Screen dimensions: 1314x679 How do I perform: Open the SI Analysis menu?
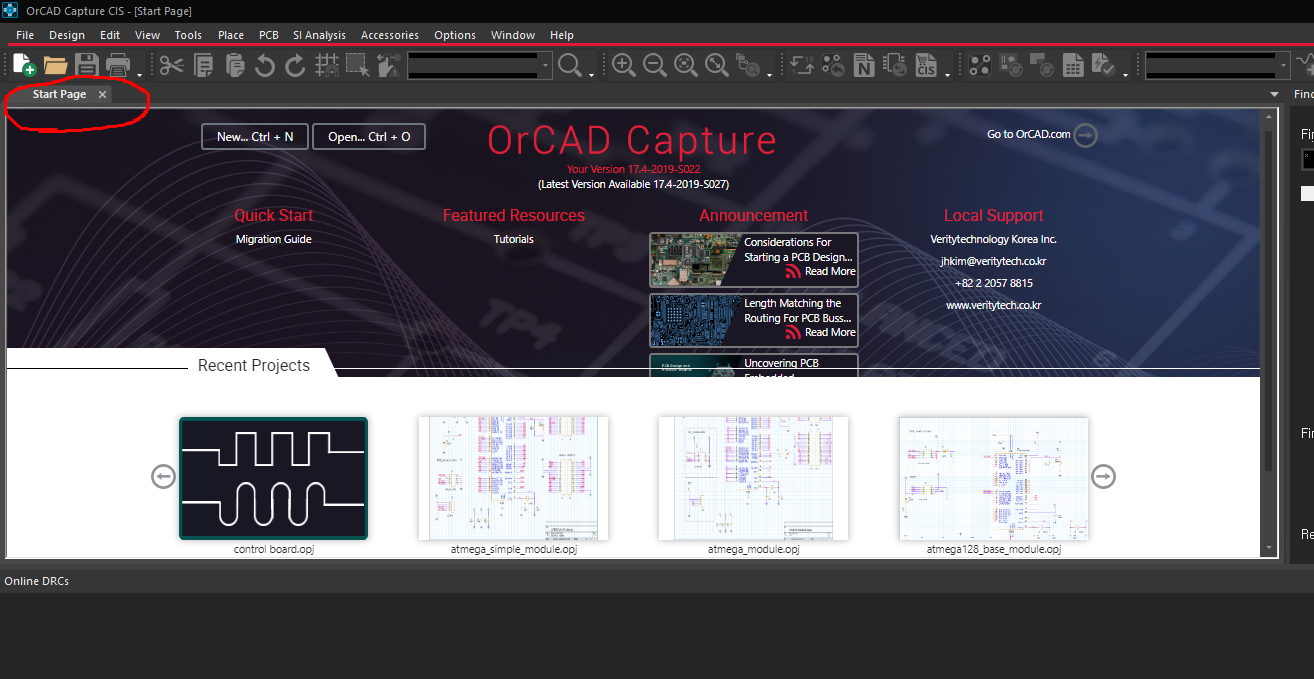pyautogui.click(x=319, y=35)
